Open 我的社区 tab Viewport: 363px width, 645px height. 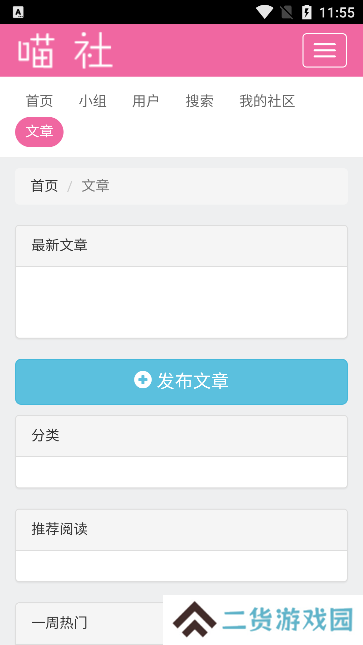[268, 101]
